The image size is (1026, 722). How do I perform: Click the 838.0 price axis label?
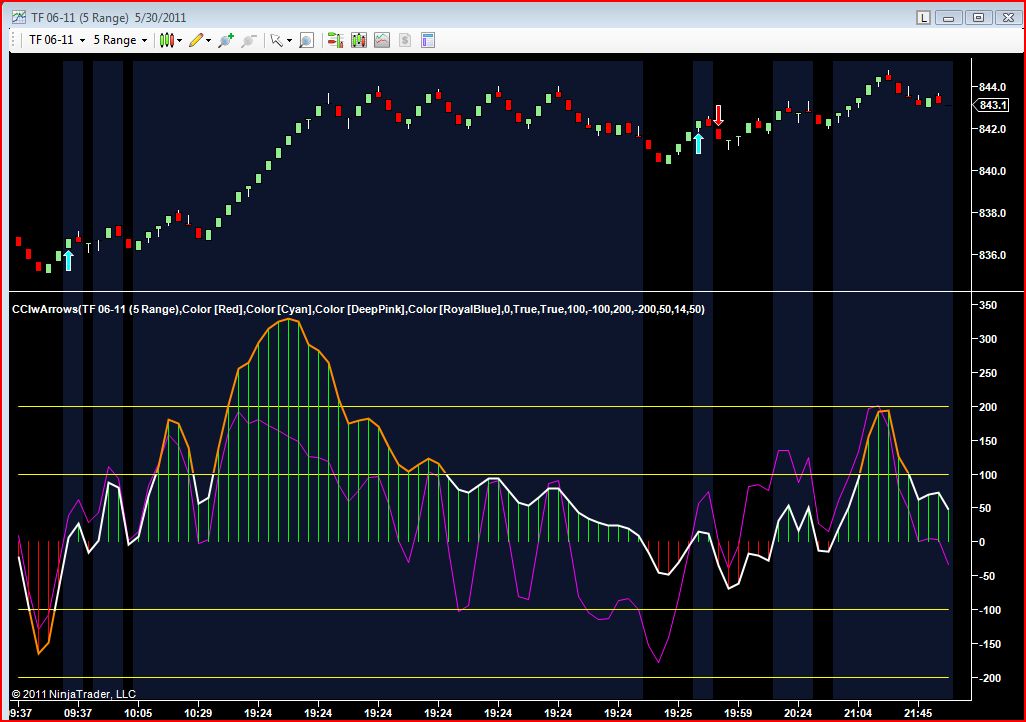coord(993,213)
